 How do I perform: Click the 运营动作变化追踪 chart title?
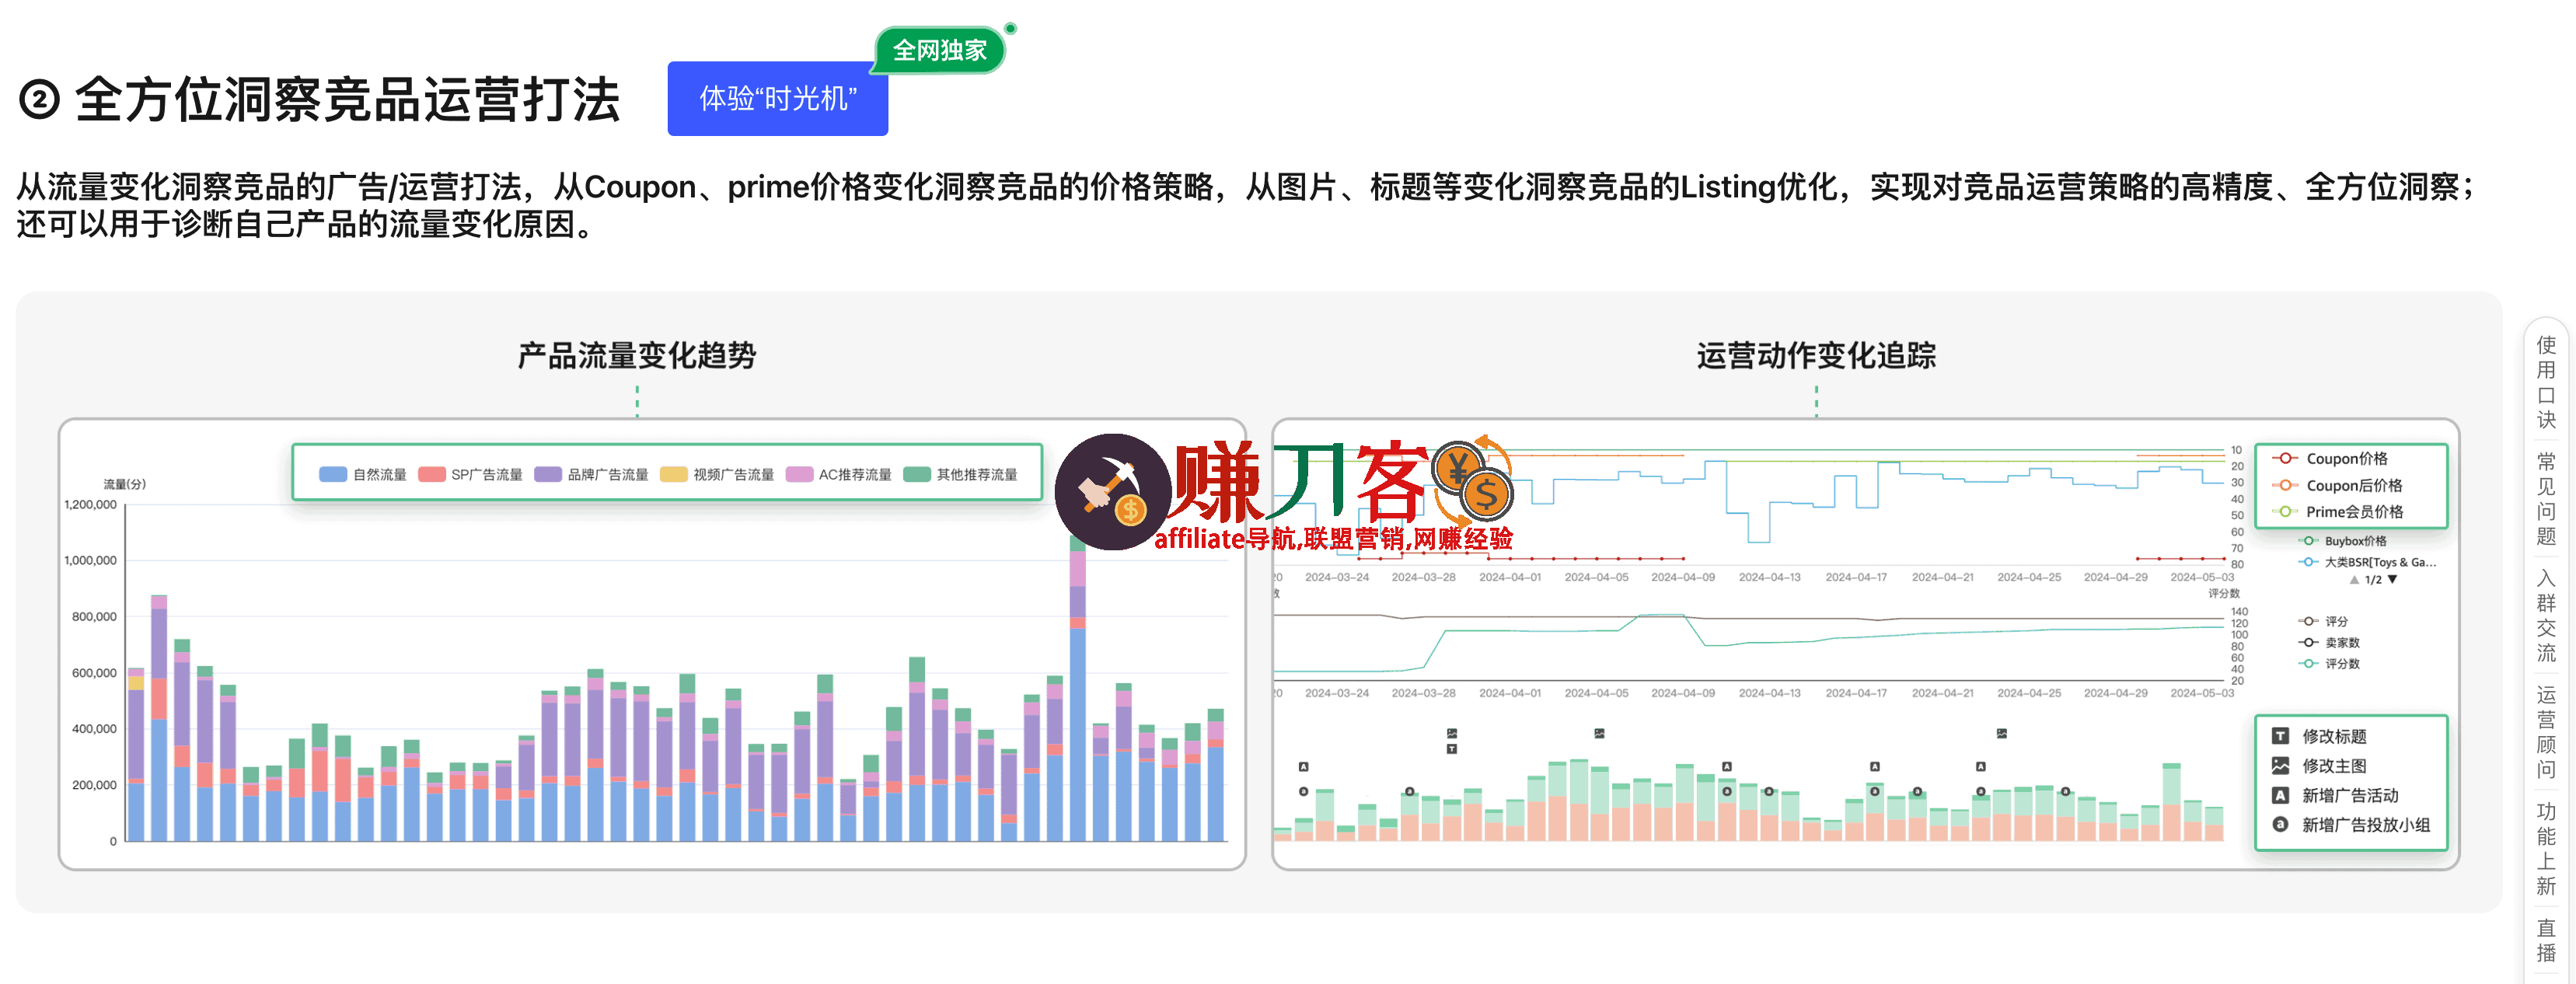coord(1816,355)
